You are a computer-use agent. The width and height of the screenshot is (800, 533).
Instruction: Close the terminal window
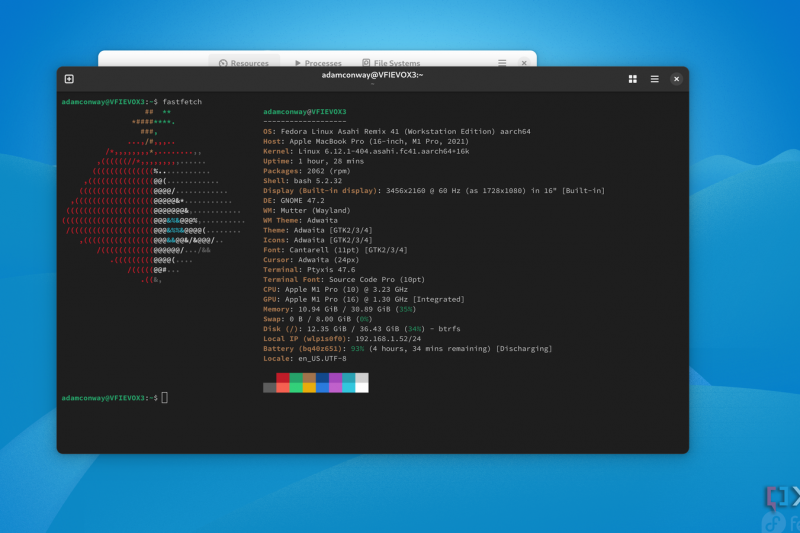(x=677, y=79)
